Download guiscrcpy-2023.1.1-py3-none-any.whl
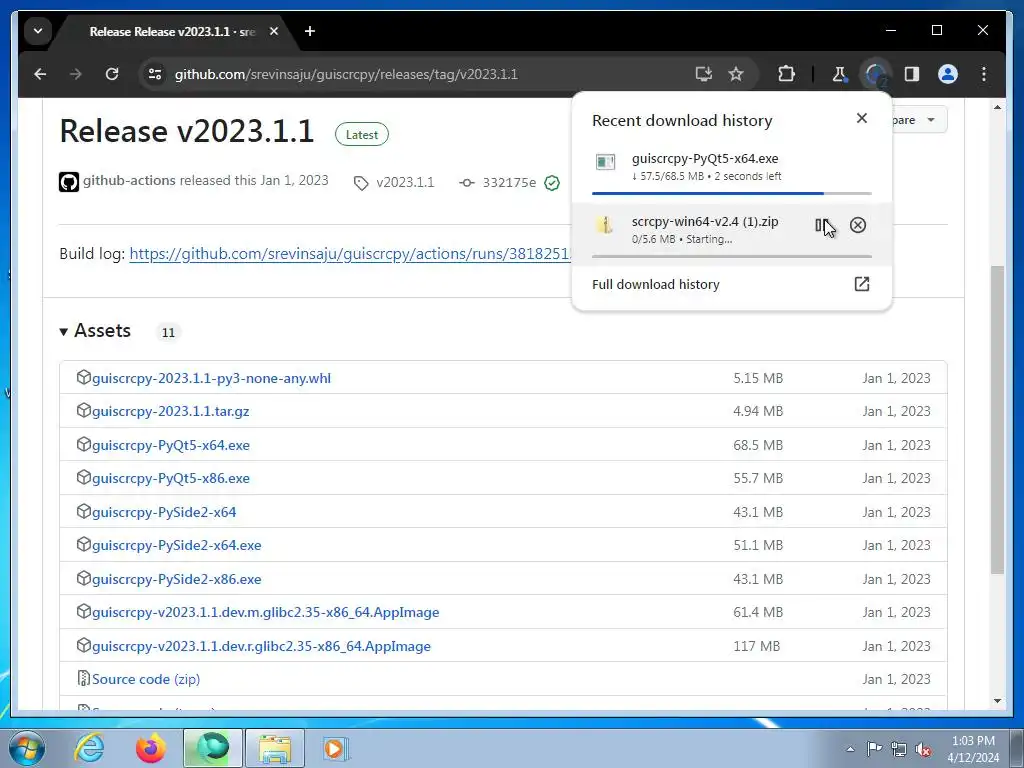This screenshot has width=1024, height=768. click(212, 378)
